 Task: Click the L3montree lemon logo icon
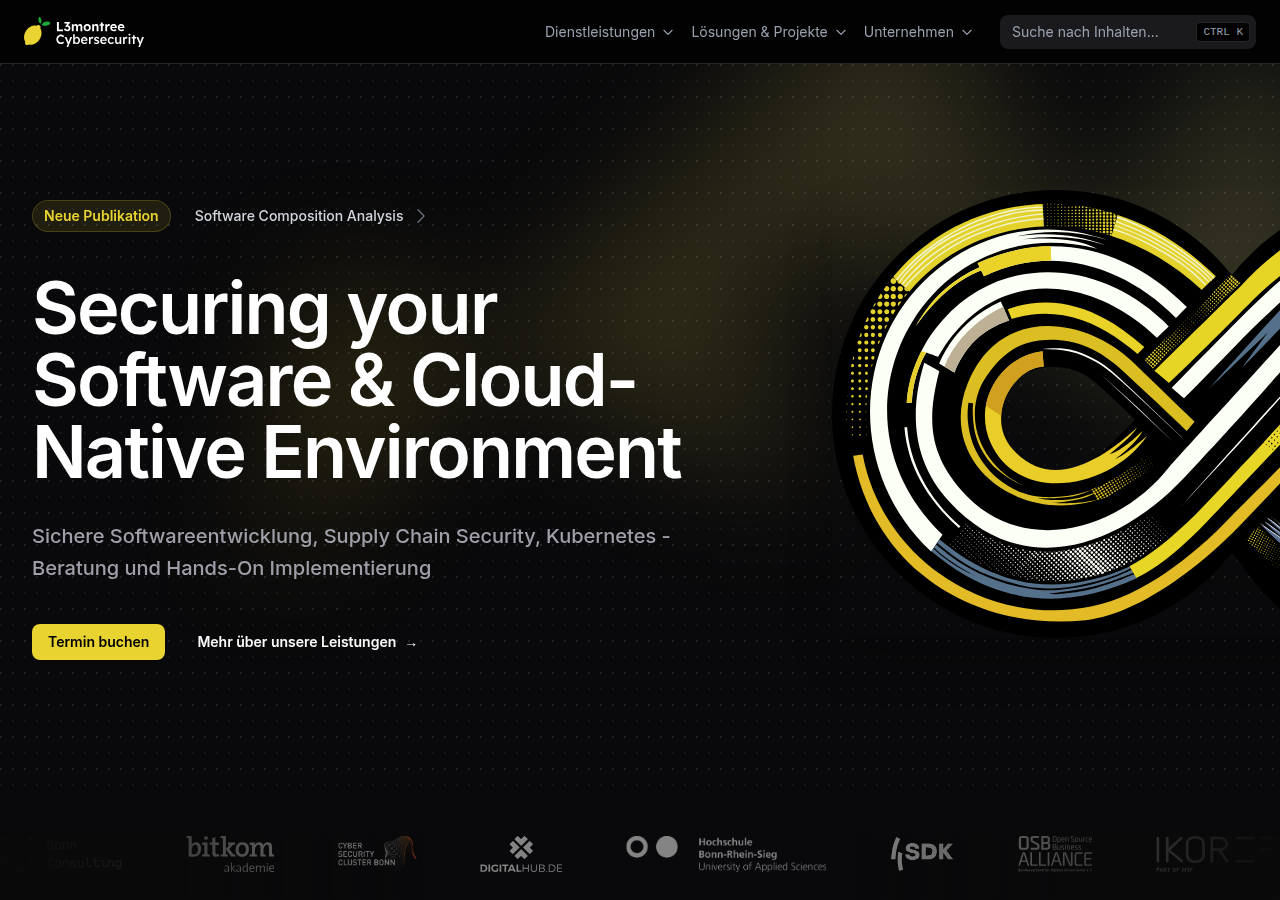click(x=36, y=32)
